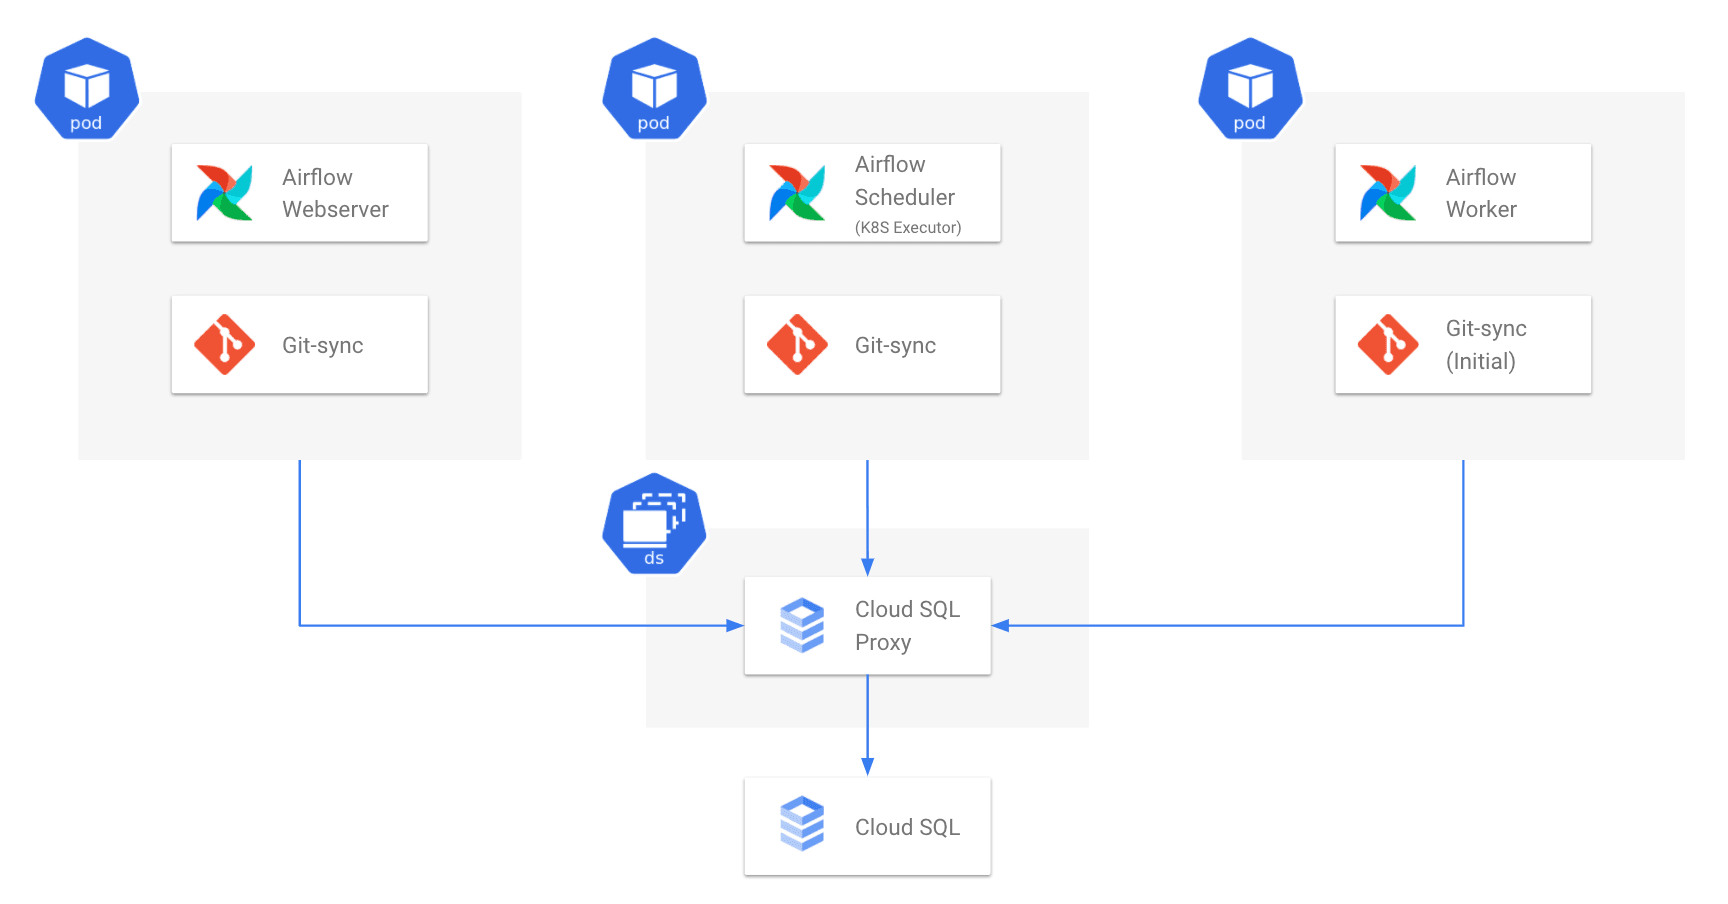Click the bottom Cloud SQL database icon

point(802,824)
